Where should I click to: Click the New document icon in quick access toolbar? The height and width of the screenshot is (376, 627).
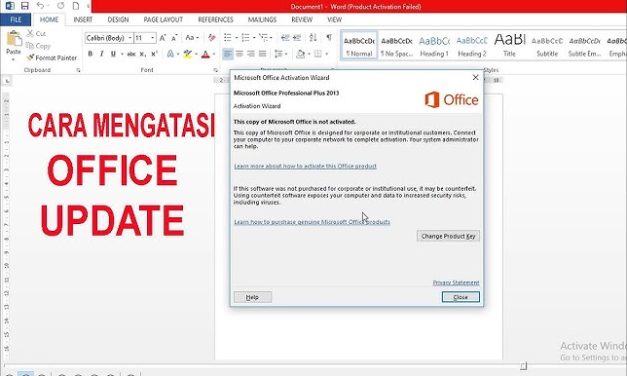76,6
